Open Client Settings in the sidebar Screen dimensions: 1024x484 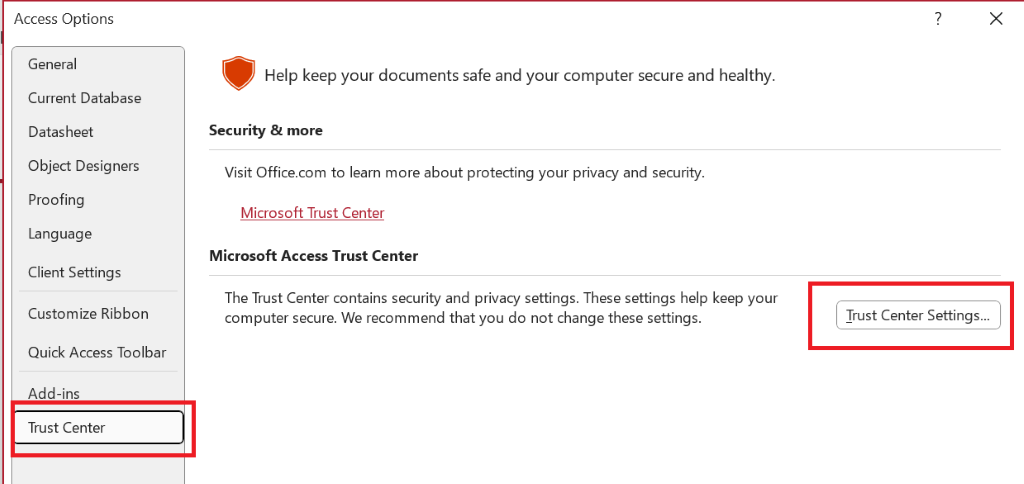[74, 272]
